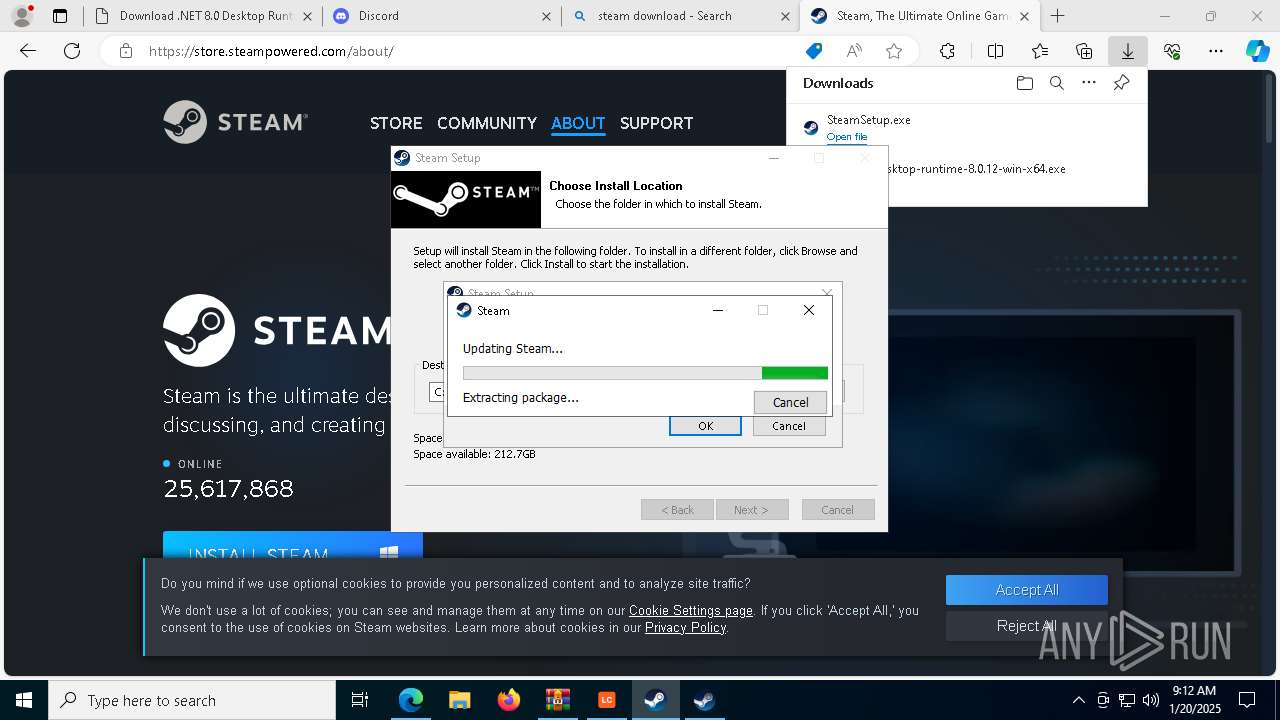Pin the Downloads panel
Screen dimensions: 1280x720
click(1121, 83)
